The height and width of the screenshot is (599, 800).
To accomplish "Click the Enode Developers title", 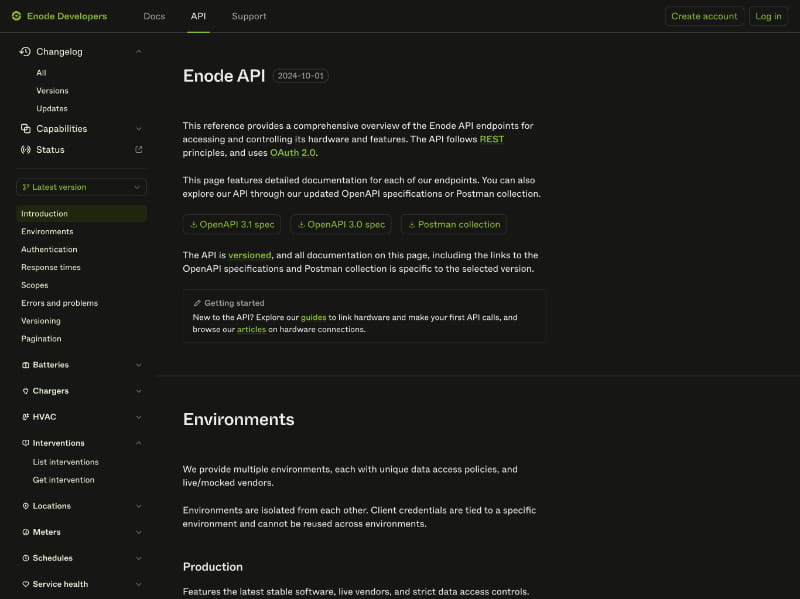I will (x=67, y=16).
